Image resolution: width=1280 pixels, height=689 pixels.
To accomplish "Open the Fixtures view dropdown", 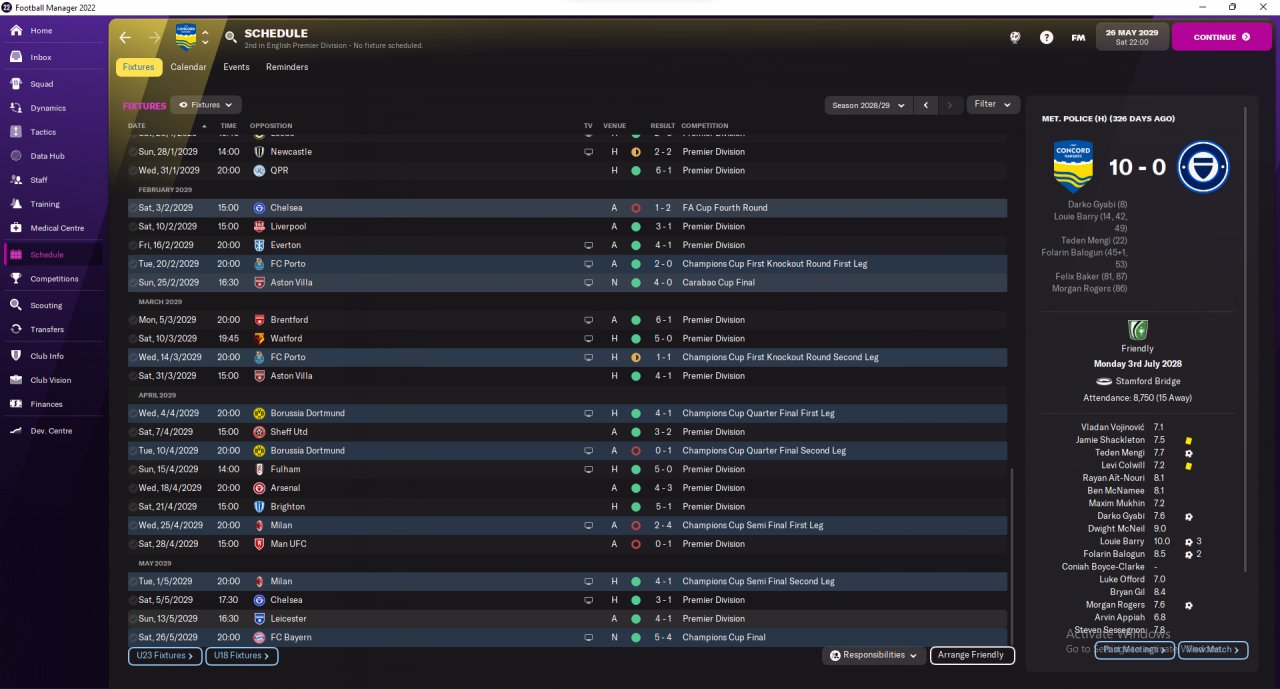I will 206,105.
